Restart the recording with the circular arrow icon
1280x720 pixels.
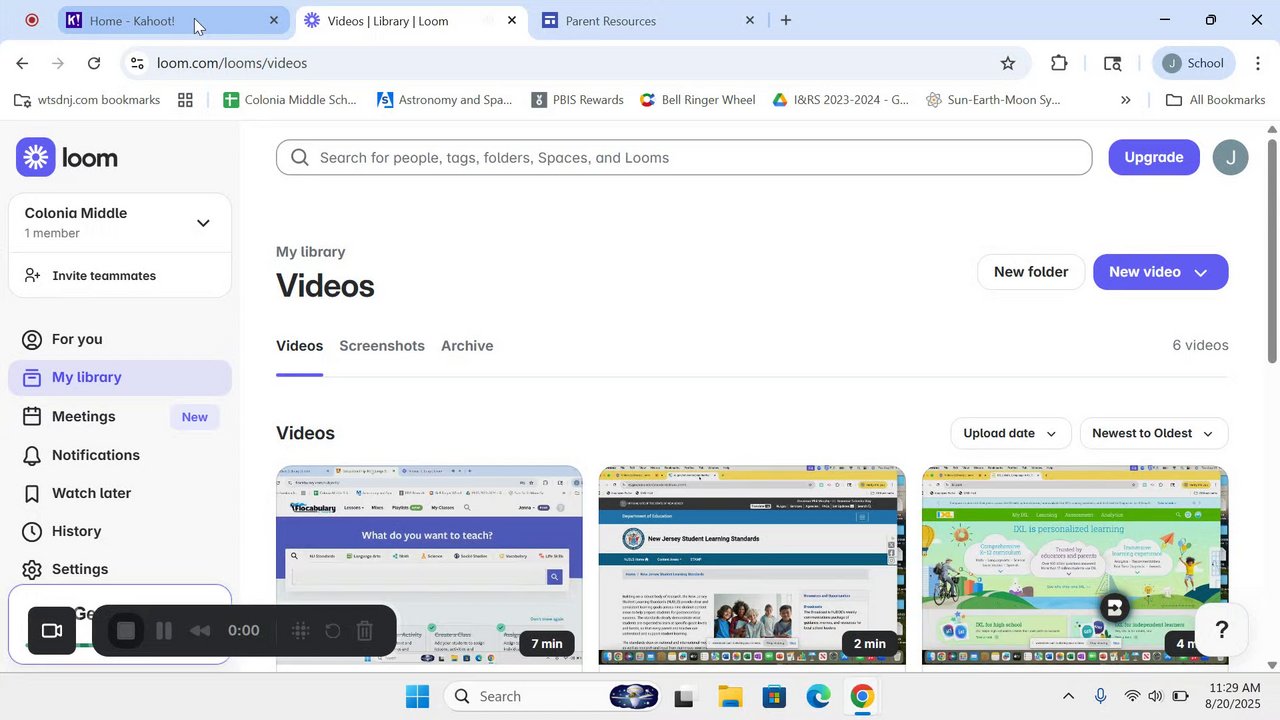[333, 631]
